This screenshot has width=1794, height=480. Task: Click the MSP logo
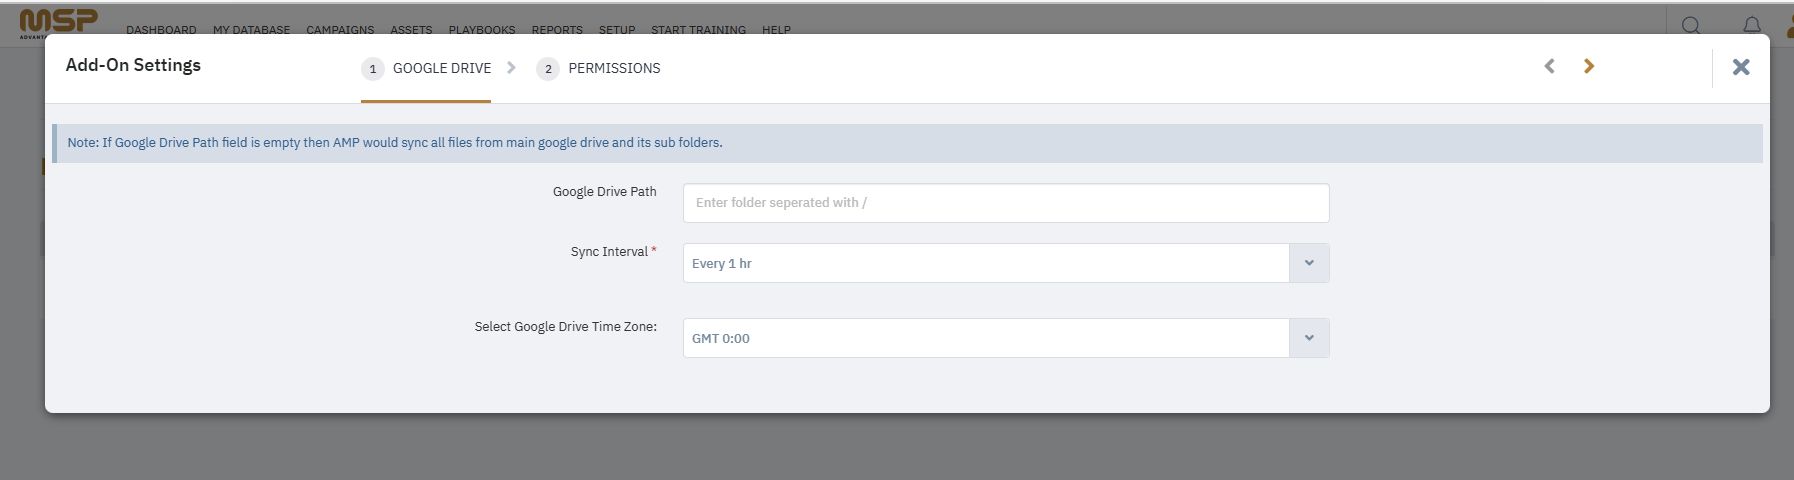pos(58,22)
